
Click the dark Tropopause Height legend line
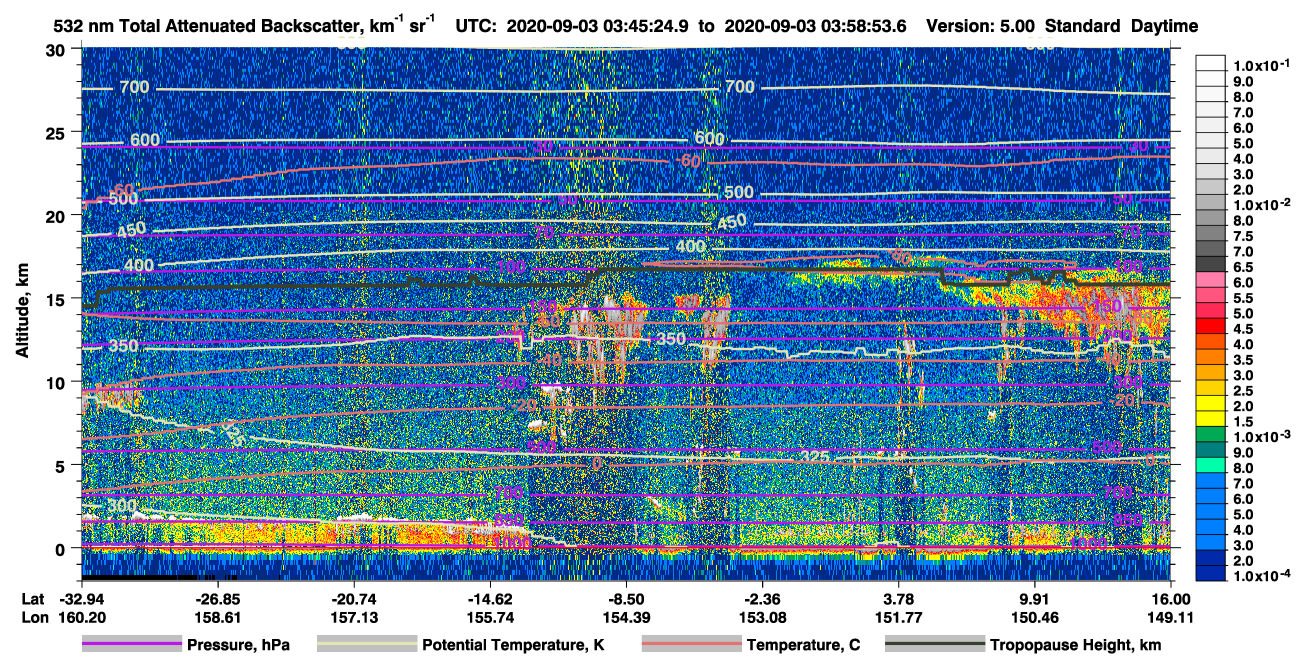pos(935,645)
